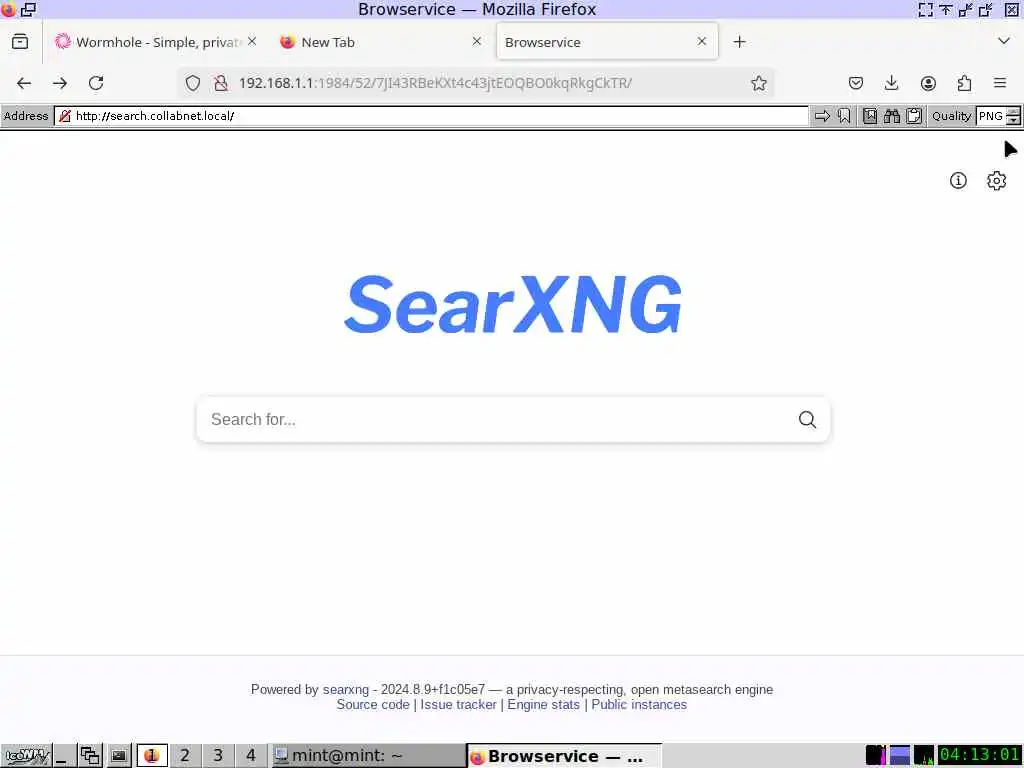
Task: Open Public instances link
Action: coord(639,705)
